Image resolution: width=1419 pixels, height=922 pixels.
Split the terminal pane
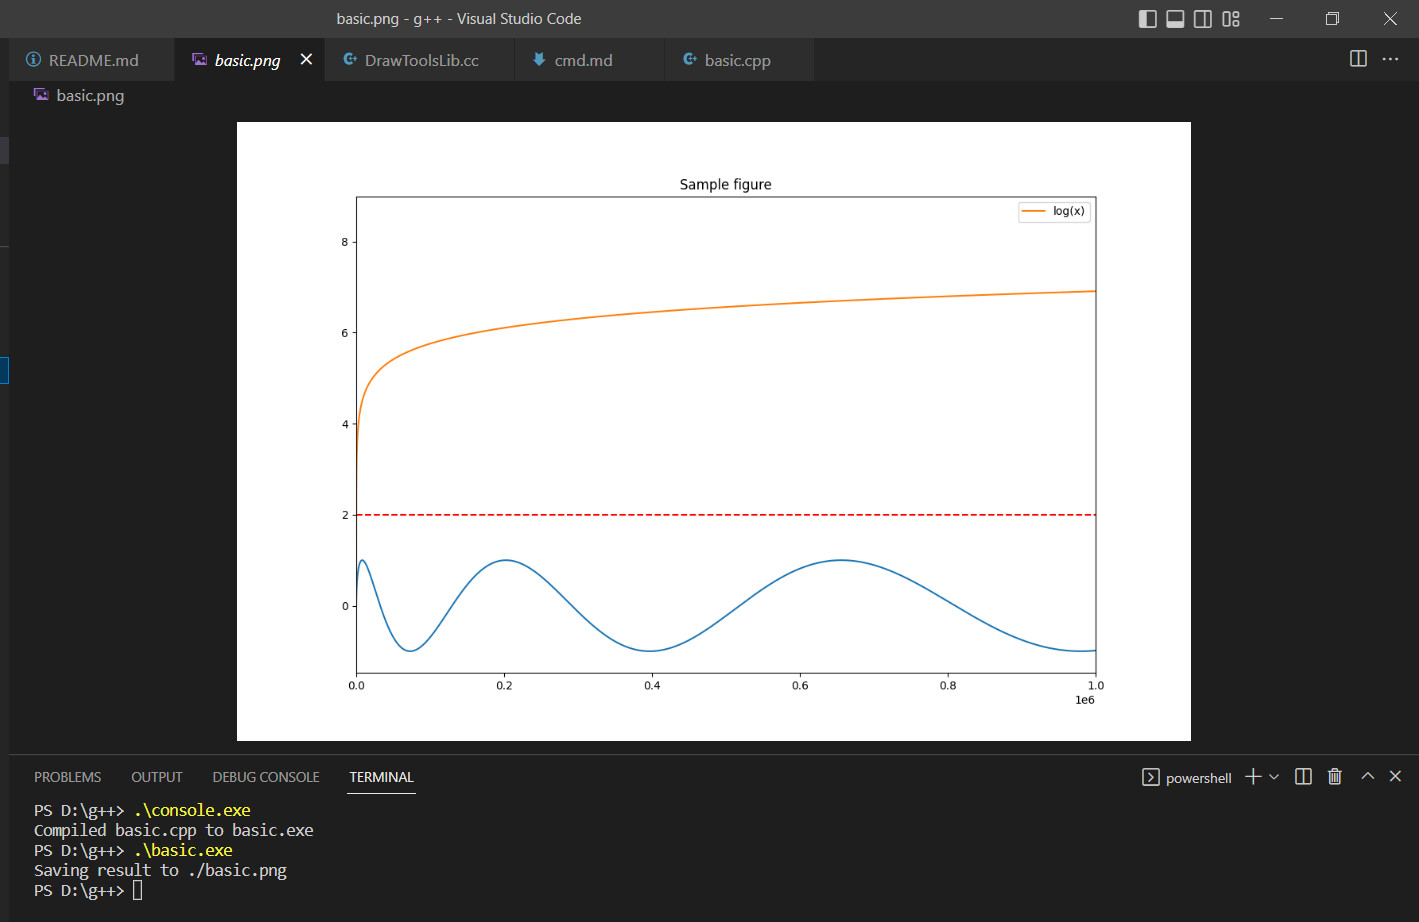point(1303,777)
